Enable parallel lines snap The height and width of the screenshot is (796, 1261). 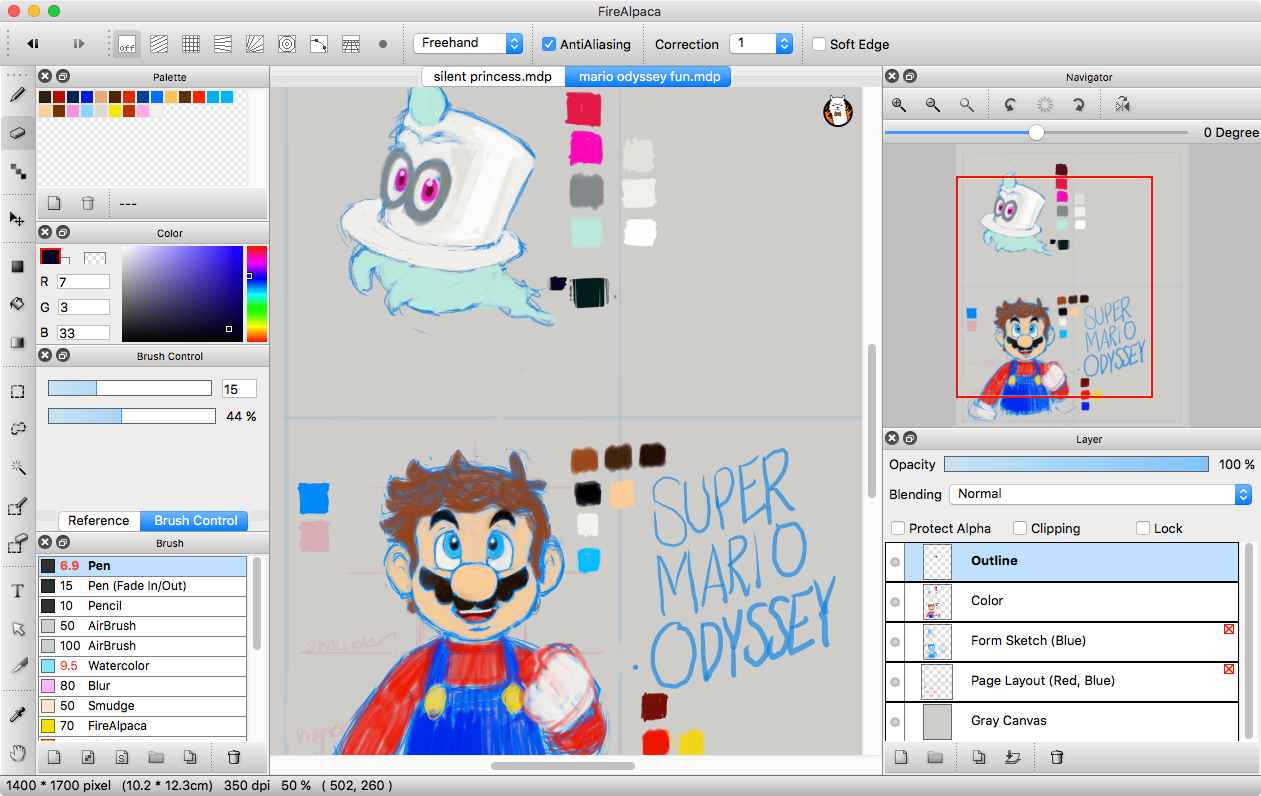click(159, 44)
